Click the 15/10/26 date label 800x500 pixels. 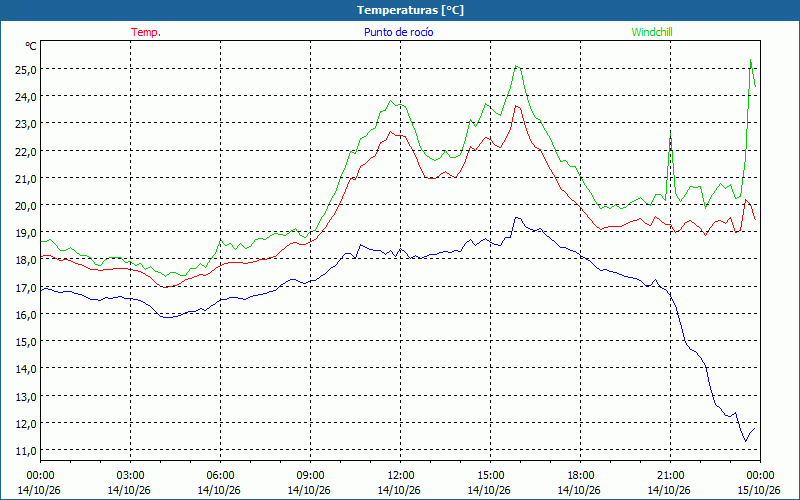pos(760,490)
